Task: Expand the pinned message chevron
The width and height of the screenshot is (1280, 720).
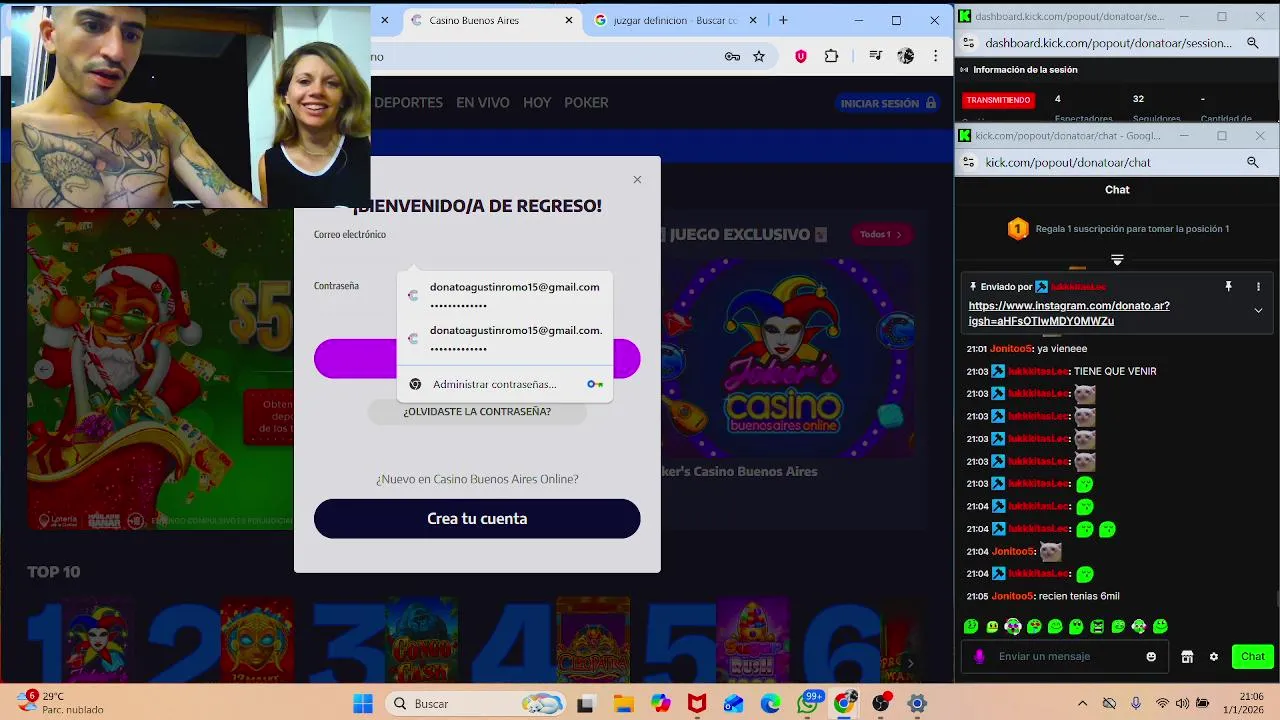Action: 1258,310
